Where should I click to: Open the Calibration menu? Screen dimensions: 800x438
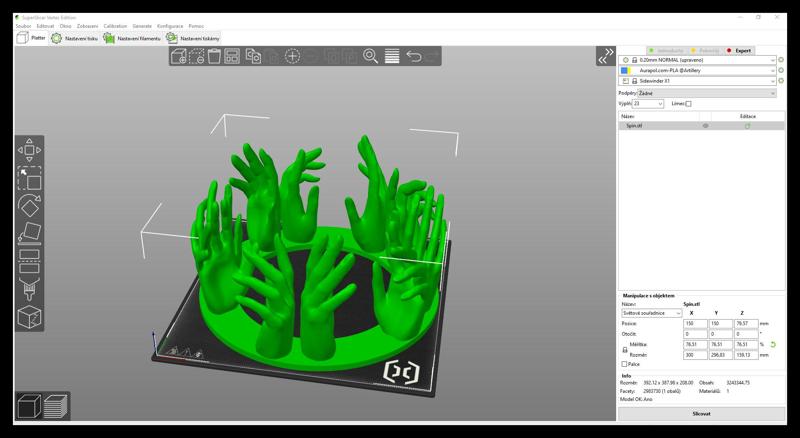[x=115, y=26]
